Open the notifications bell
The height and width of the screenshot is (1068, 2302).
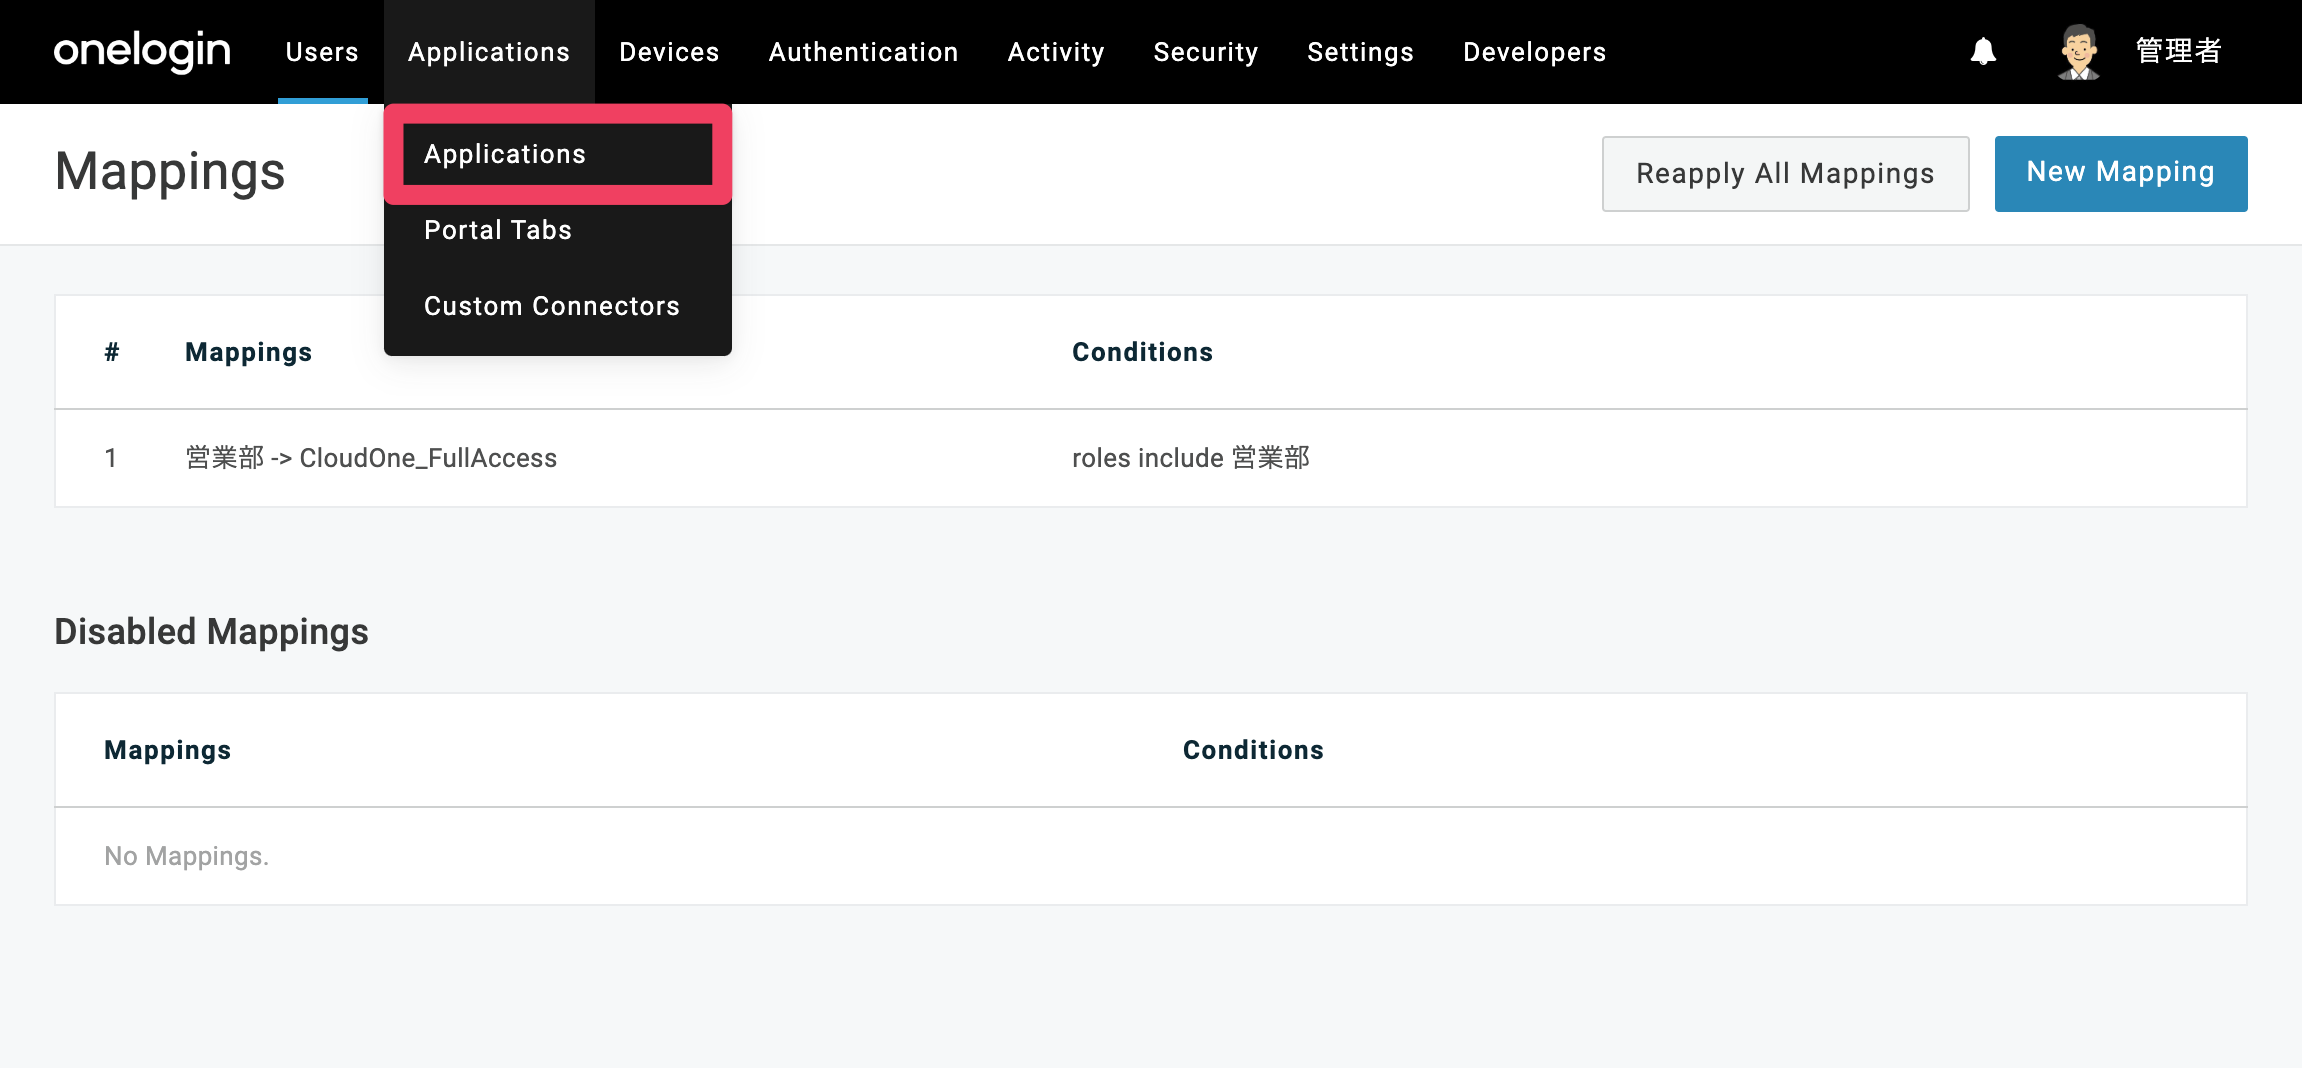pyautogui.click(x=1983, y=51)
